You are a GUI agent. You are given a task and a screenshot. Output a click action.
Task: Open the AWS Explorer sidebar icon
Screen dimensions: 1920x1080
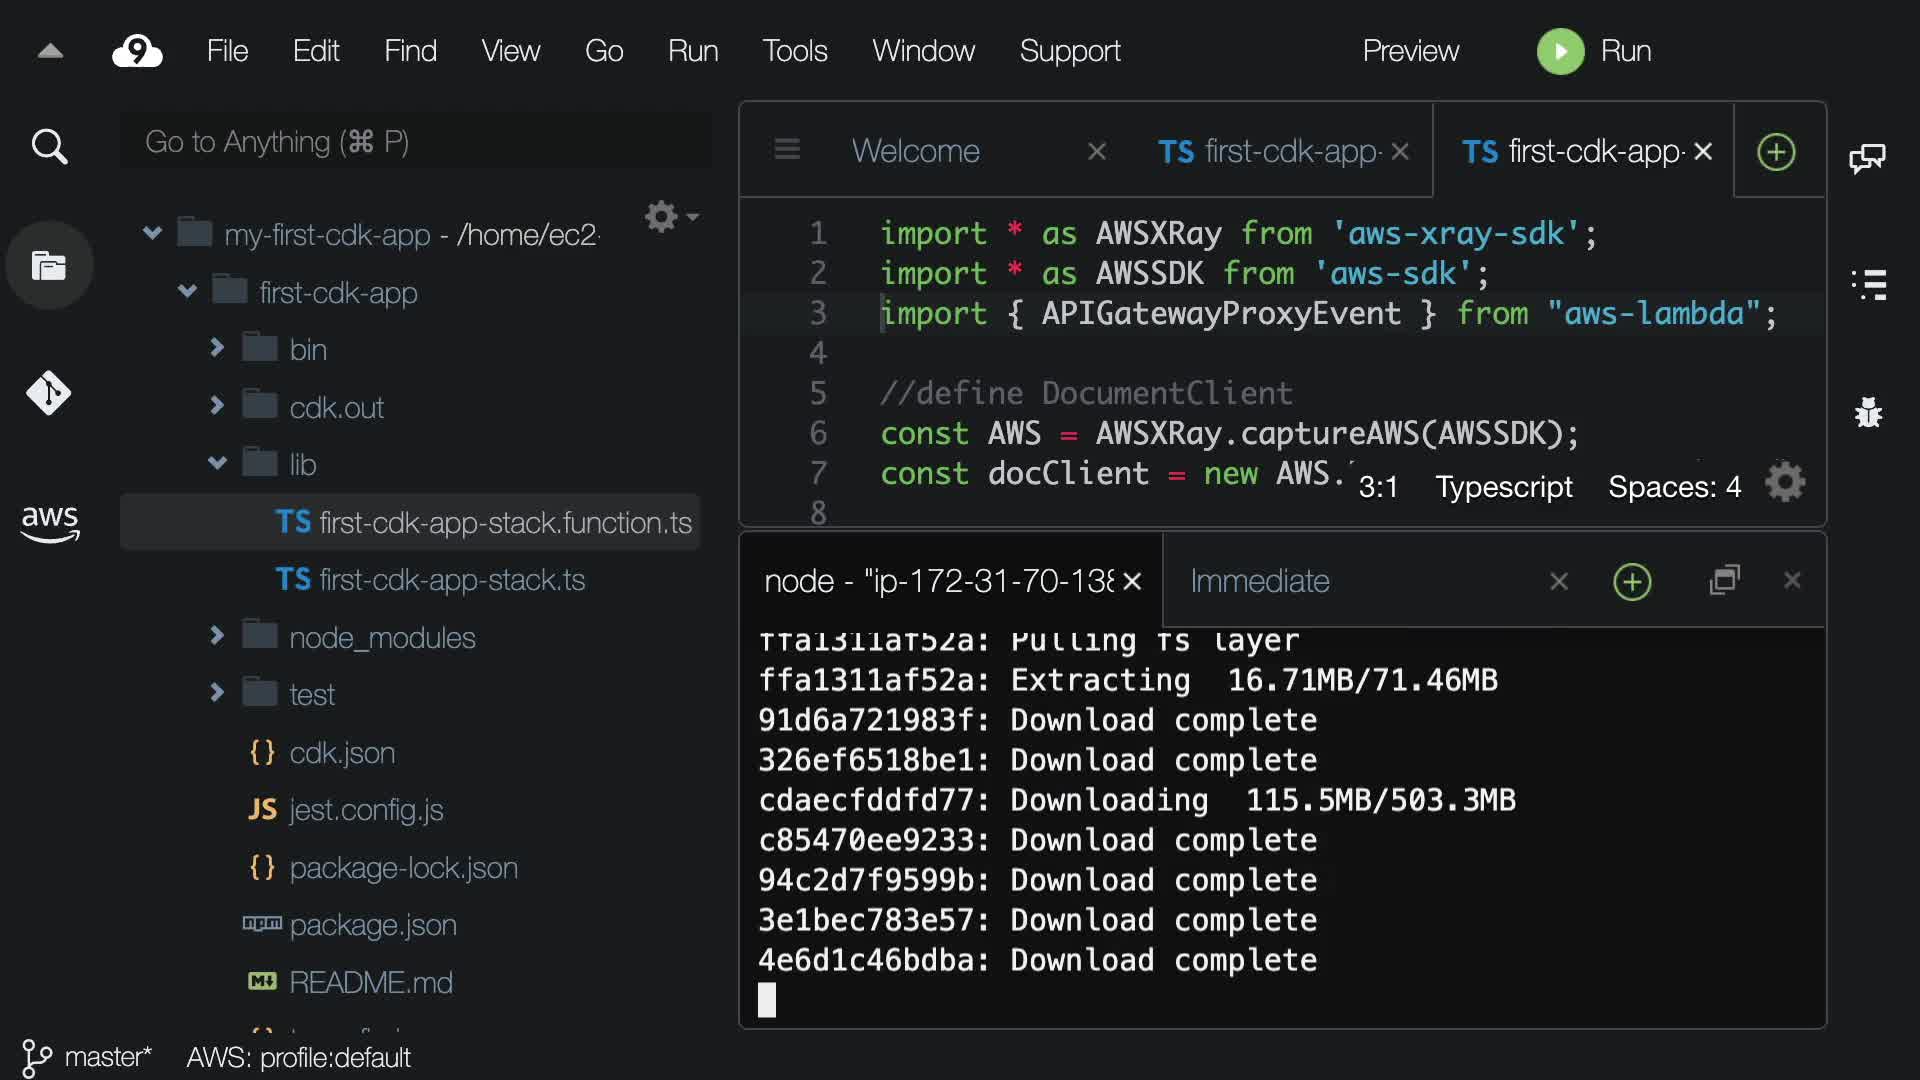coord(49,522)
